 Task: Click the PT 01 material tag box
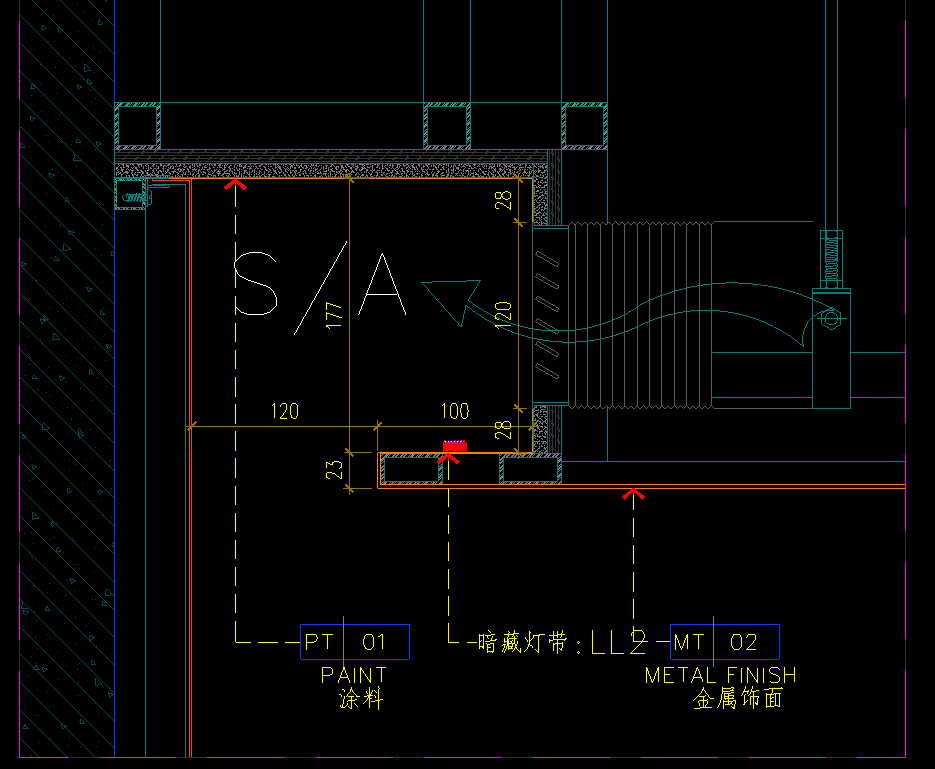355,642
